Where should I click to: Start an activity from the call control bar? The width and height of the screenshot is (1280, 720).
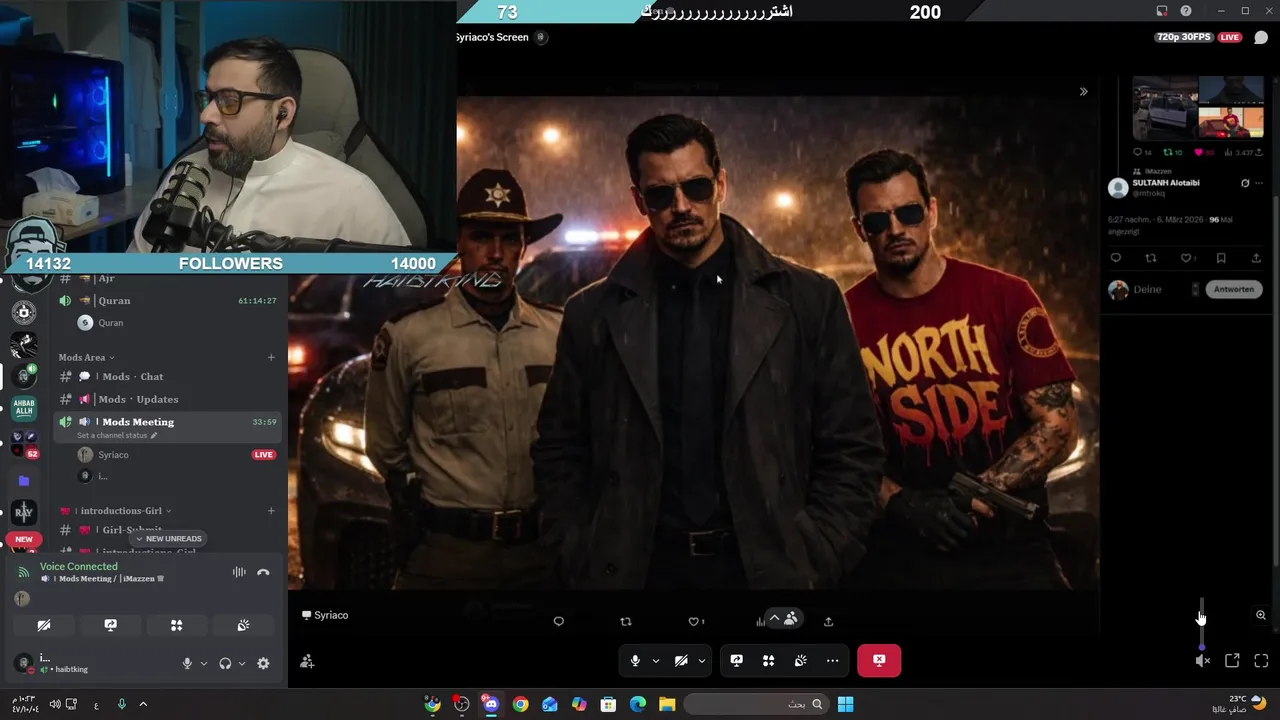tap(768, 660)
